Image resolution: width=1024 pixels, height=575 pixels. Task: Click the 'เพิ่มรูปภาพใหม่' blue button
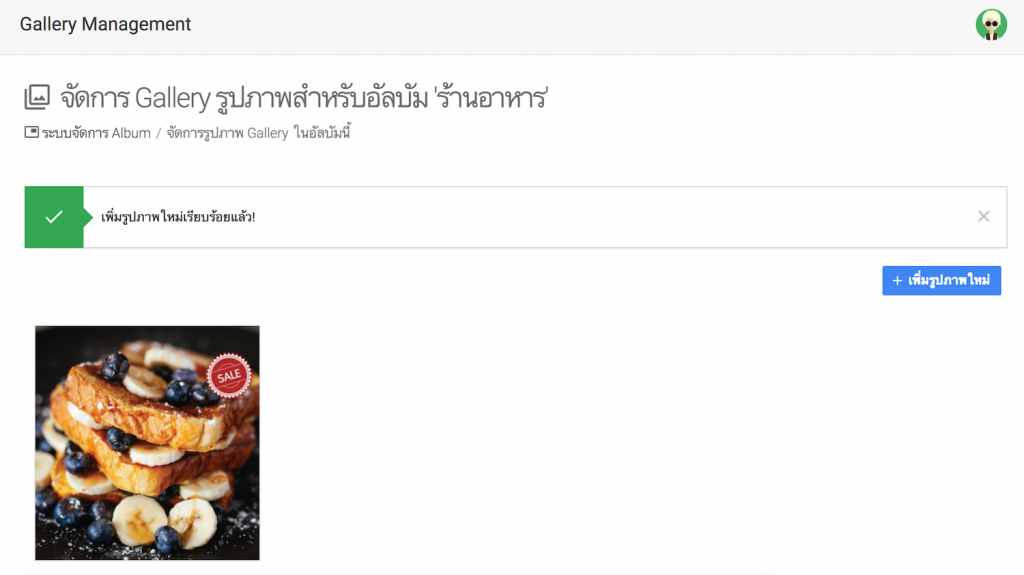click(x=941, y=280)
